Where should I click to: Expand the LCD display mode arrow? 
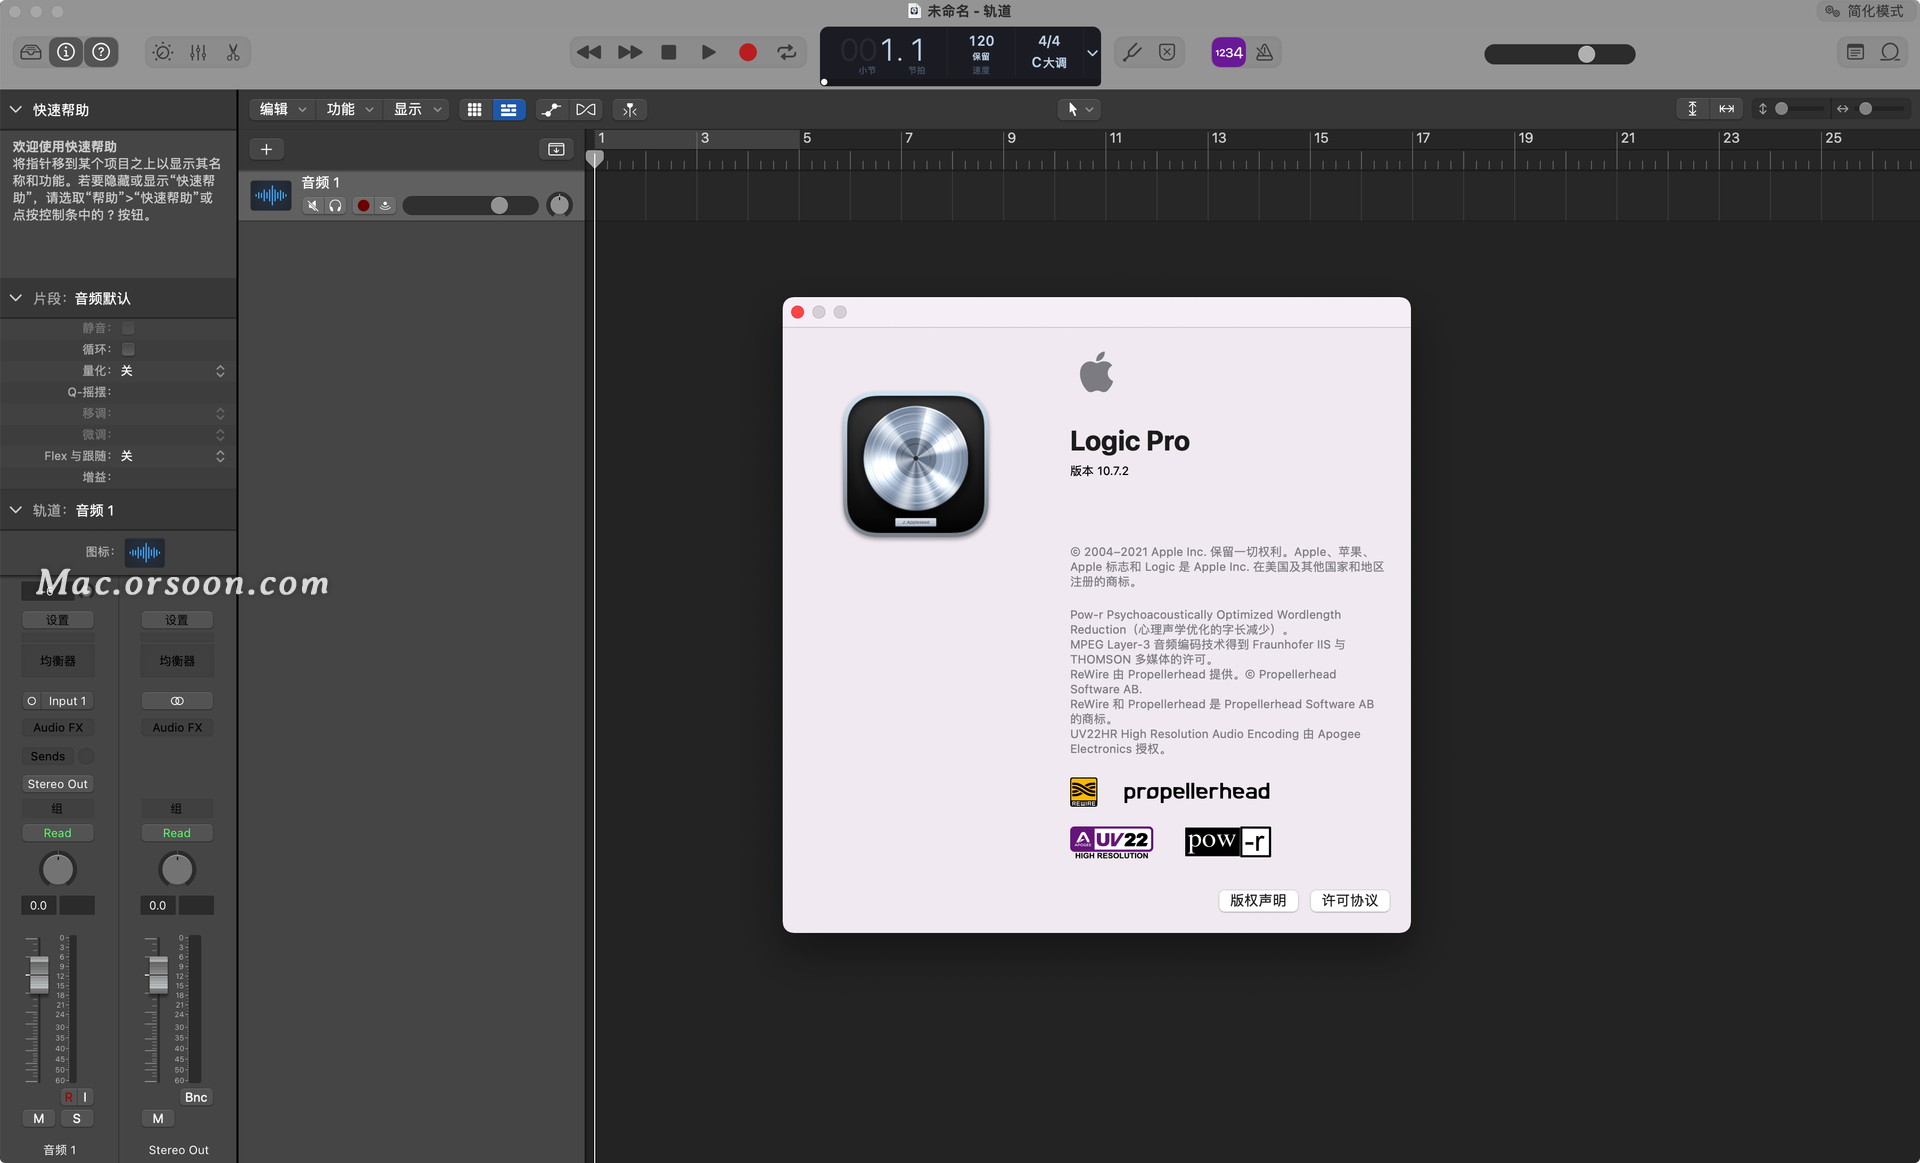click(x=1092, y=52)
